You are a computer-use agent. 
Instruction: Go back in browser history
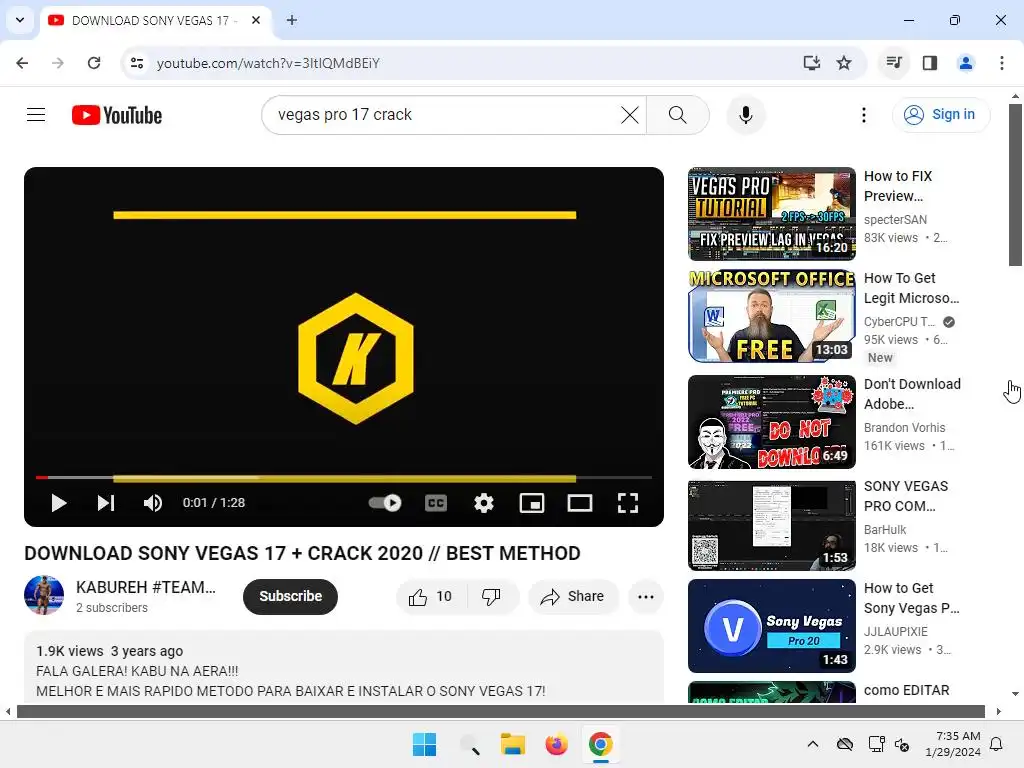pos(22,63)
